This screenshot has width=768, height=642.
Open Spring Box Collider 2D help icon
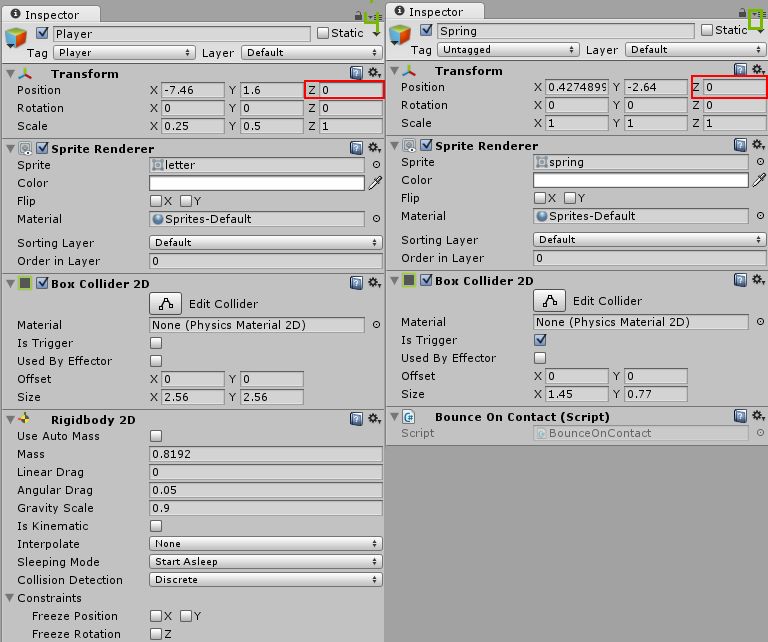tap(741, 280)
